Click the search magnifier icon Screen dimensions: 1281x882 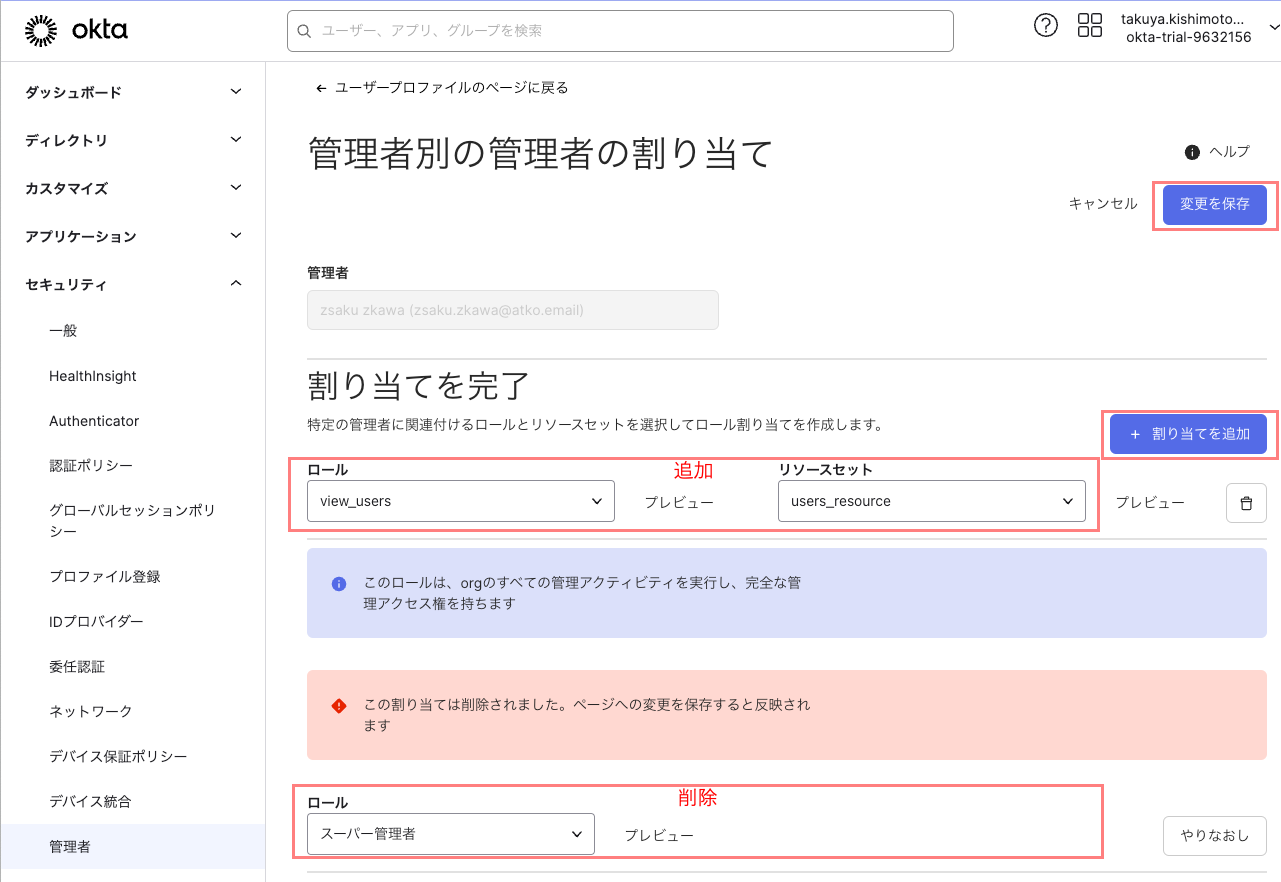(305, 31)
